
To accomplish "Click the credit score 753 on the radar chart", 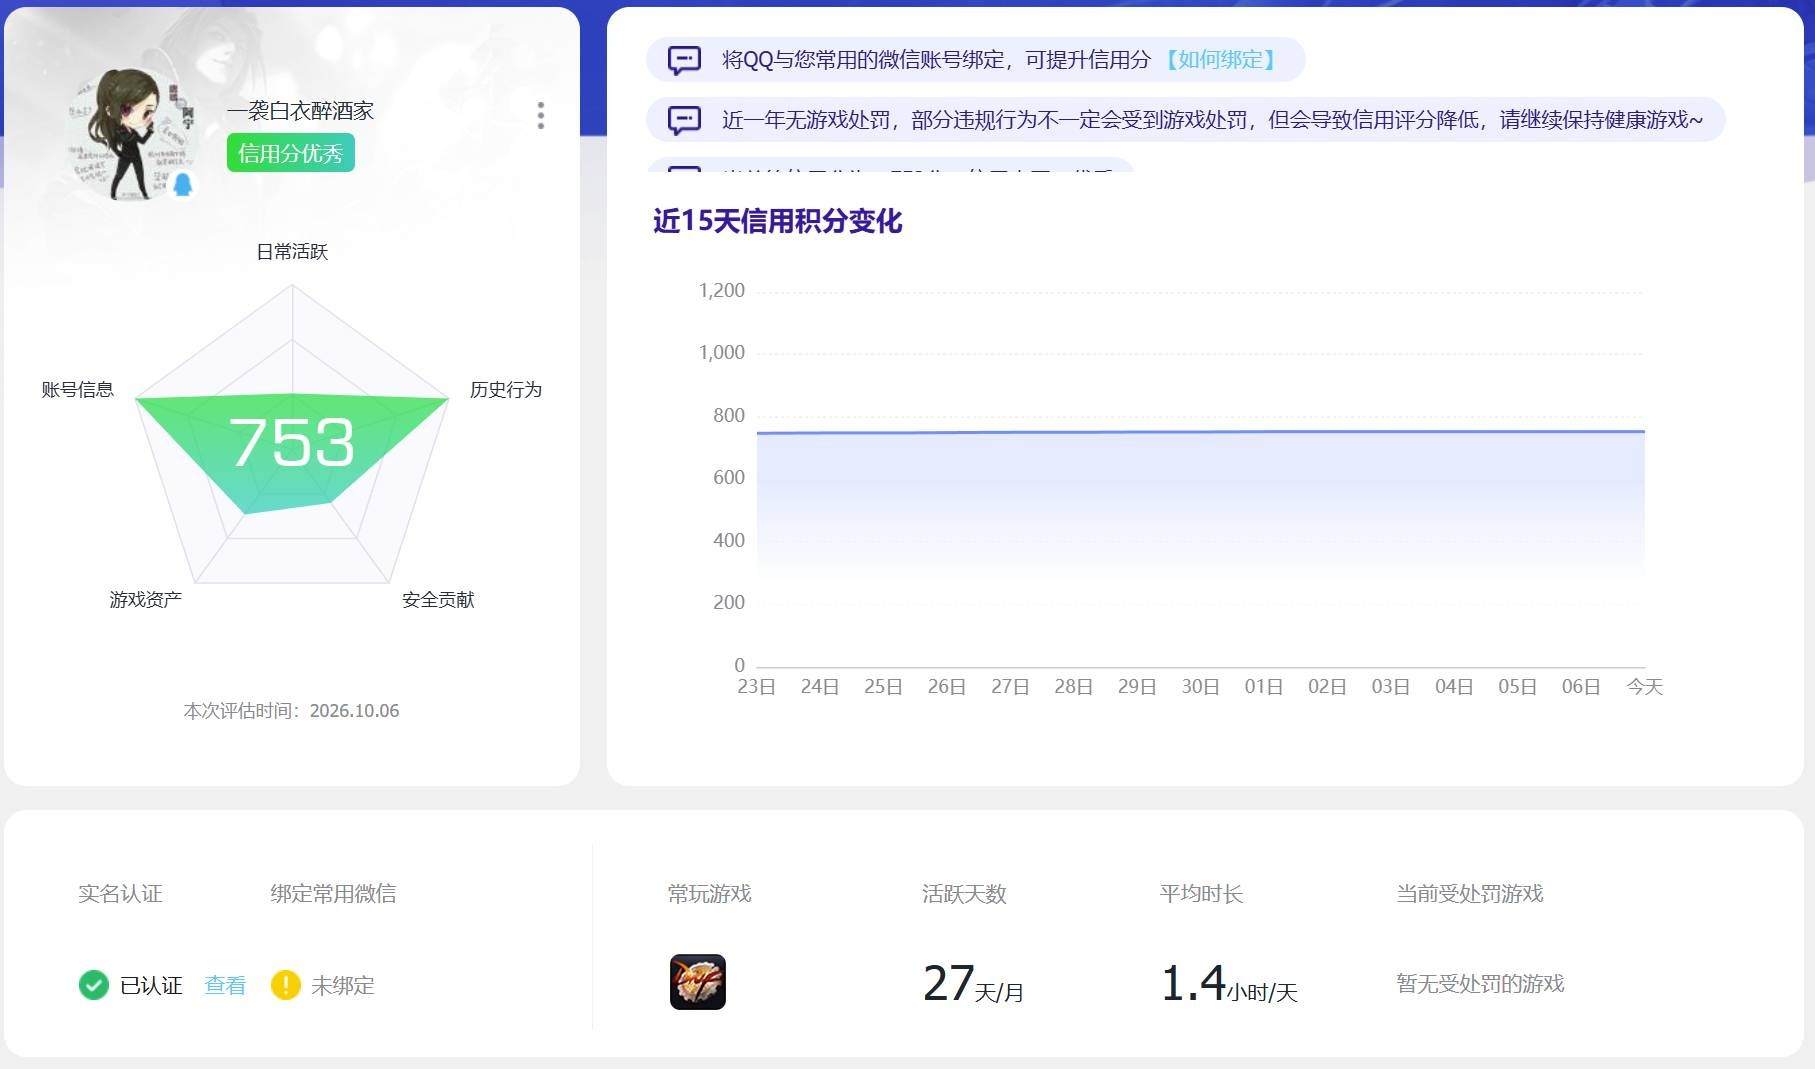I will [x=292, y=442].
